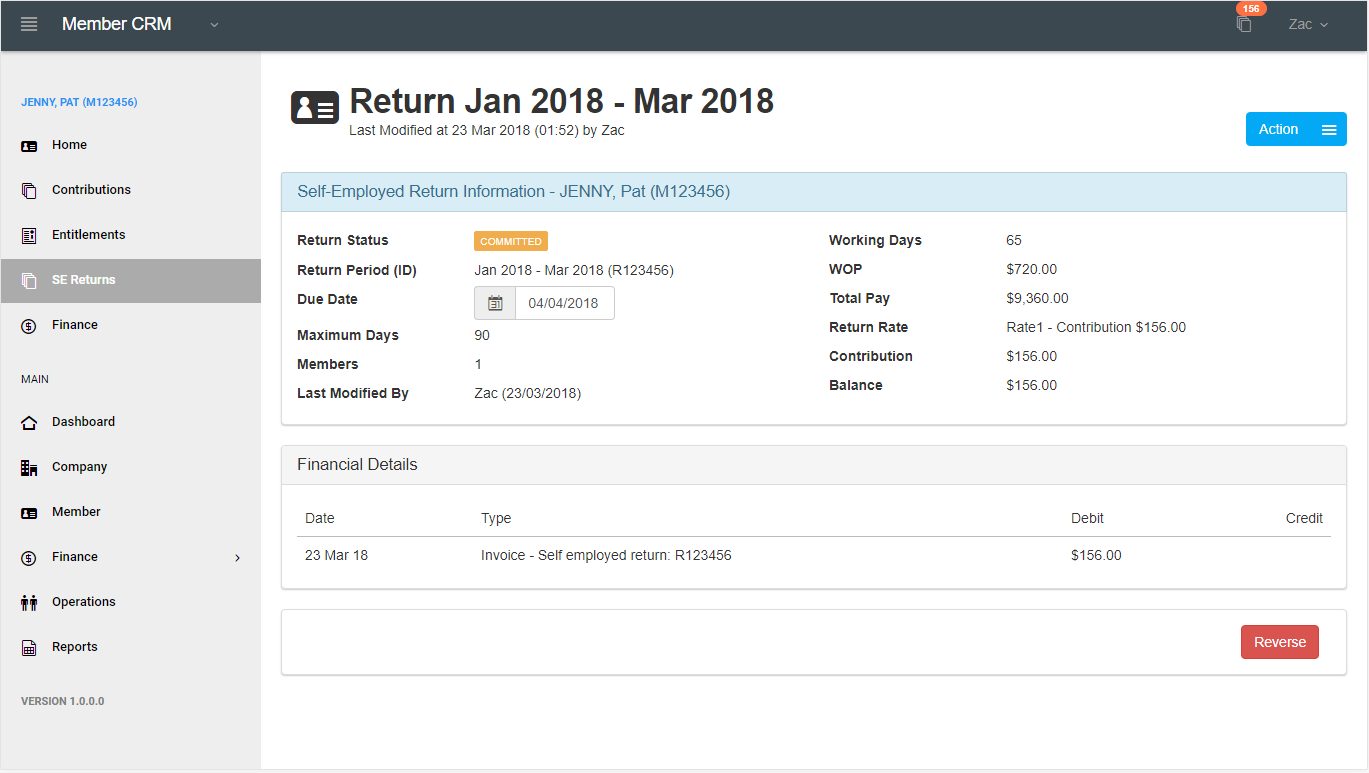The height and width of the screenshot is (773, 1369).
Task: Click JENNY, PAT (M123456) sidebar link
Action: click(79, 102)
